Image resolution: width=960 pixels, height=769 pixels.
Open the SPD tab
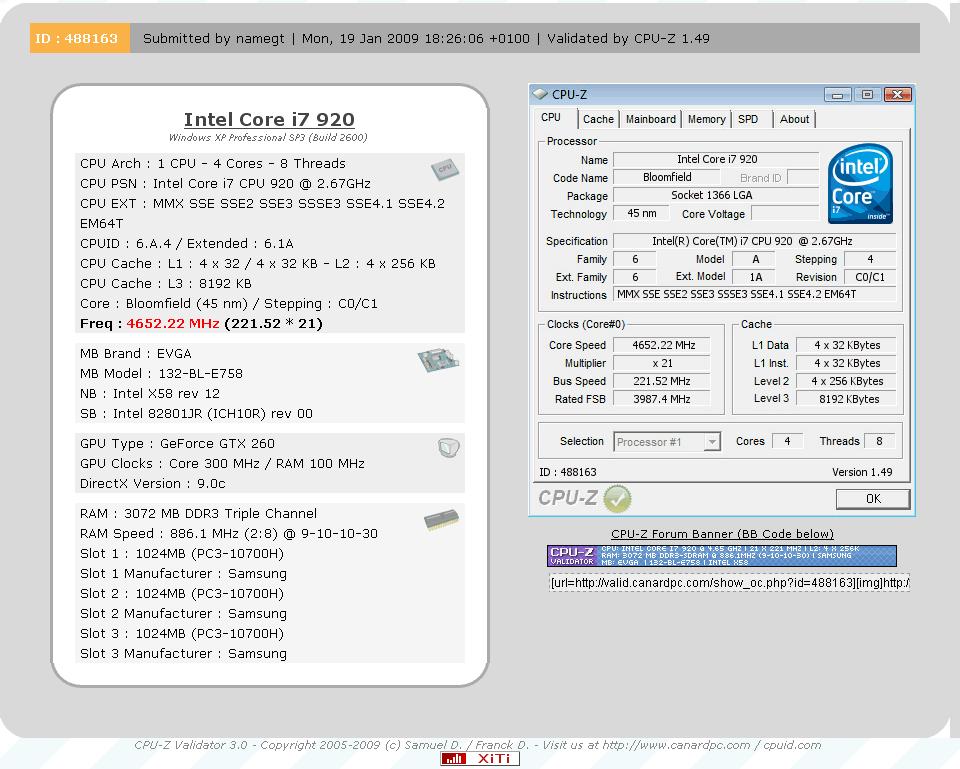click(x=748, y=119)
